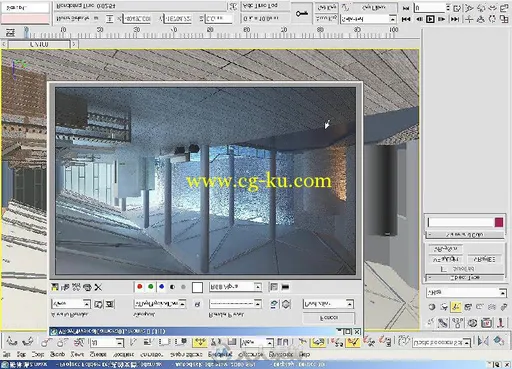Open Views menu
The image size is (512, 369).
pos(77,354)
